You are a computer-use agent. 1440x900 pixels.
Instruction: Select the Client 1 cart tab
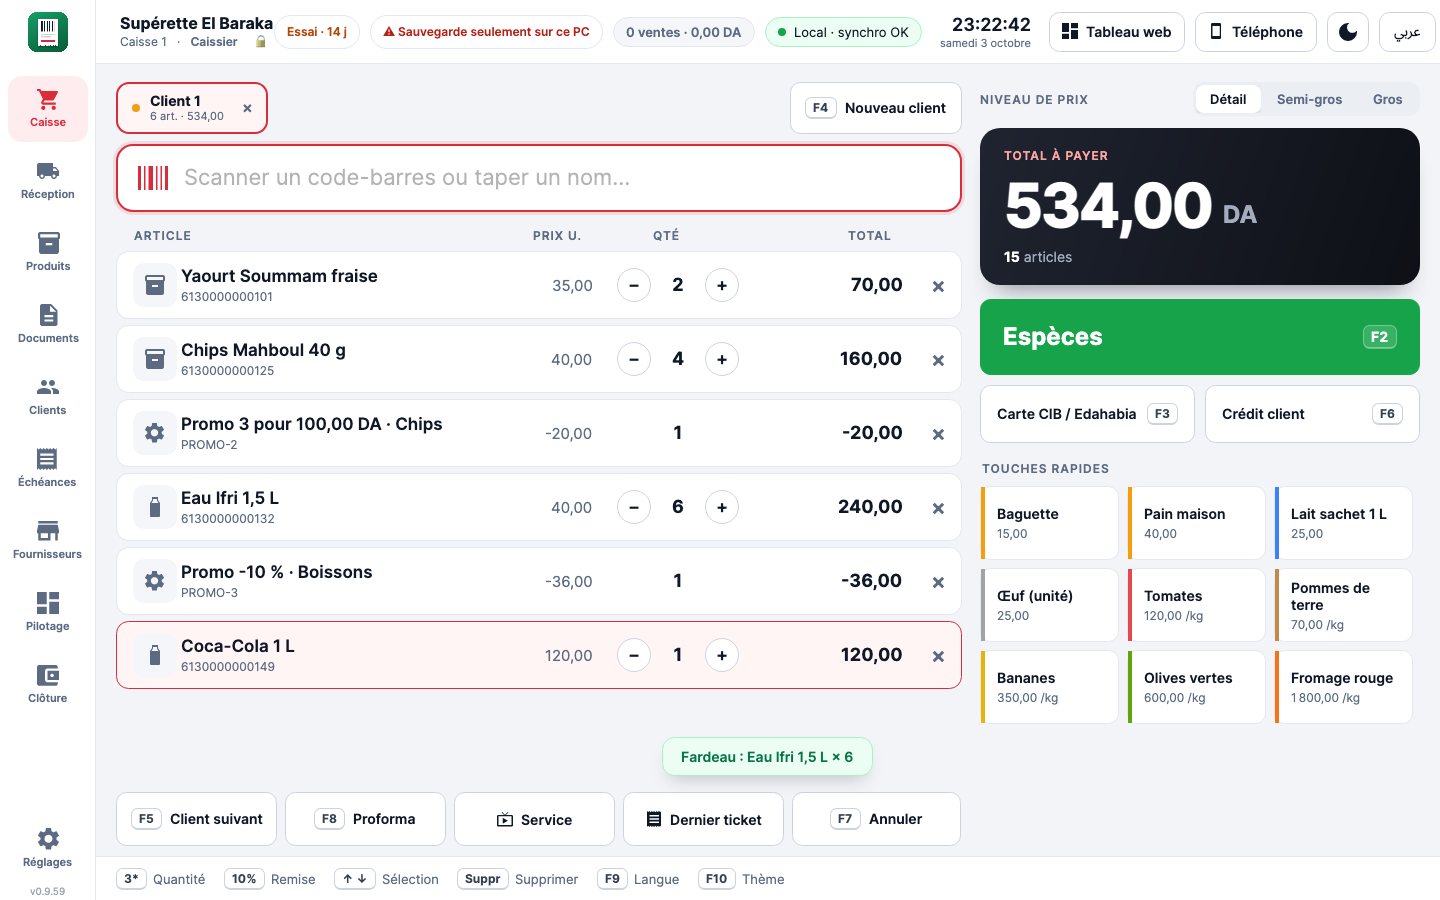(192, 108)
